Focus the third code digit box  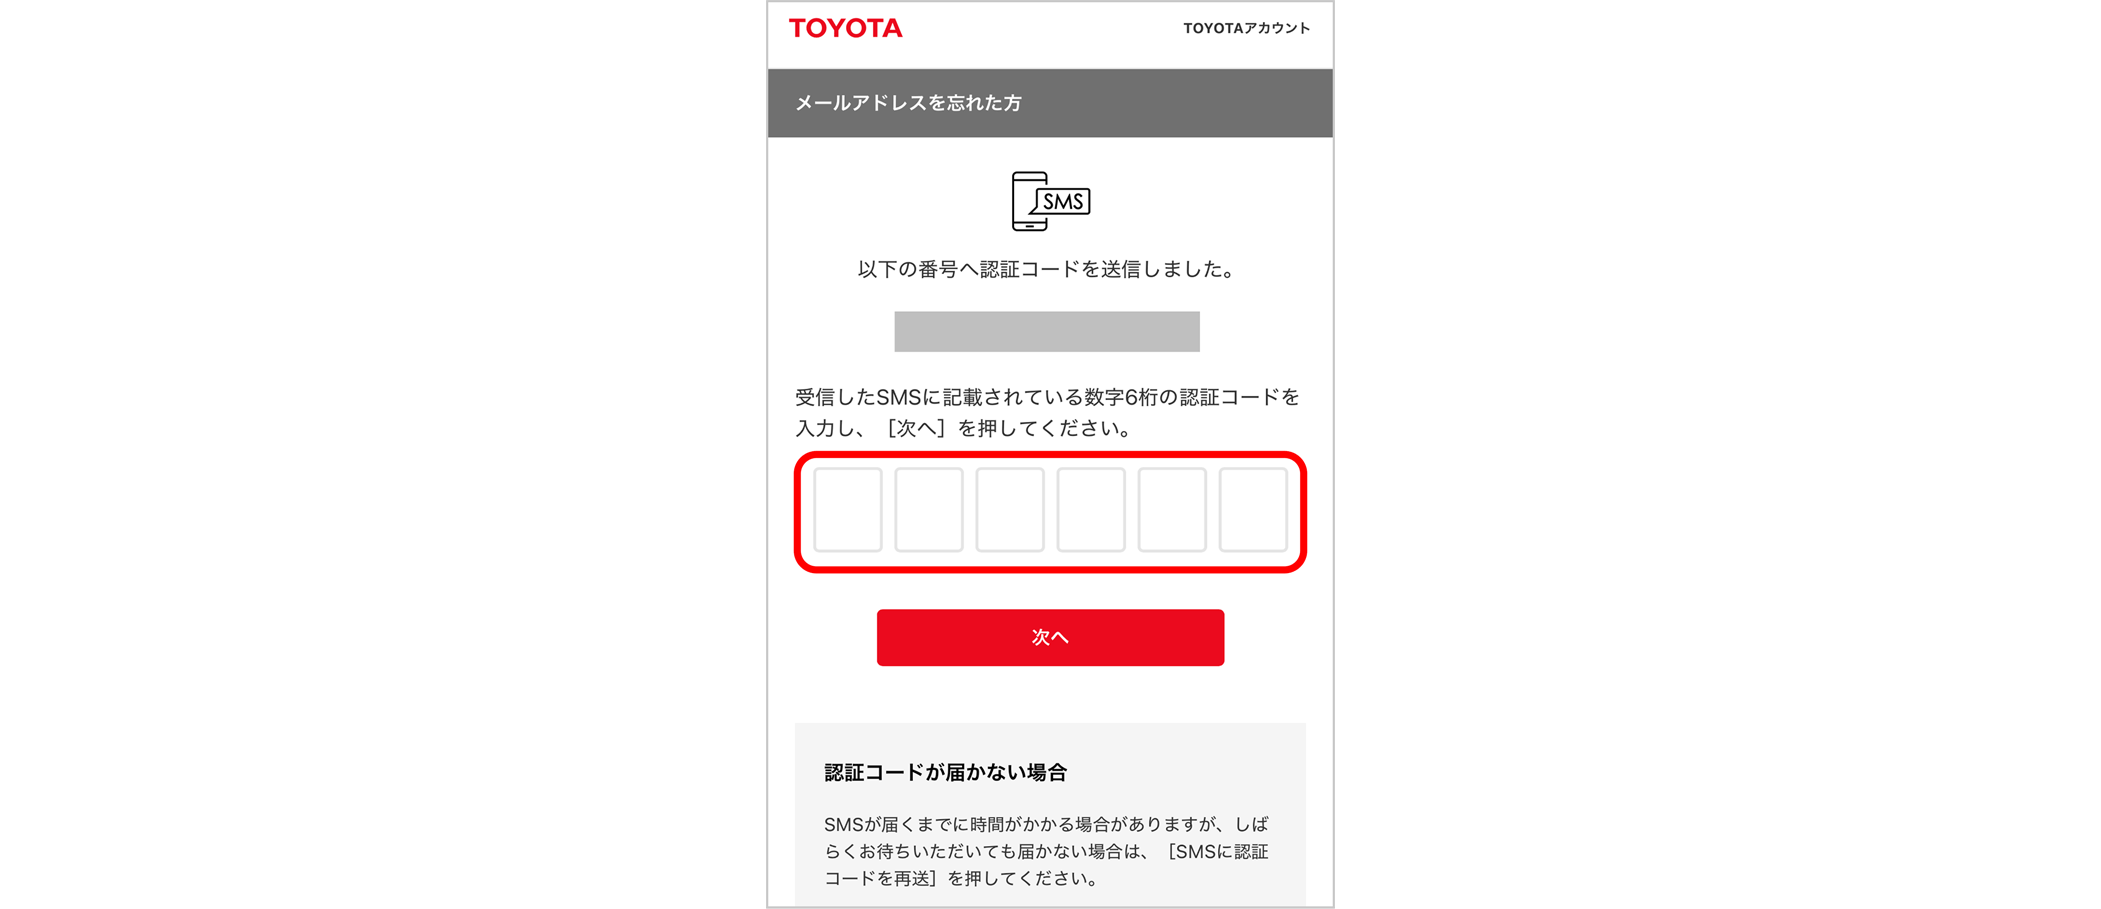(1009, 510)
